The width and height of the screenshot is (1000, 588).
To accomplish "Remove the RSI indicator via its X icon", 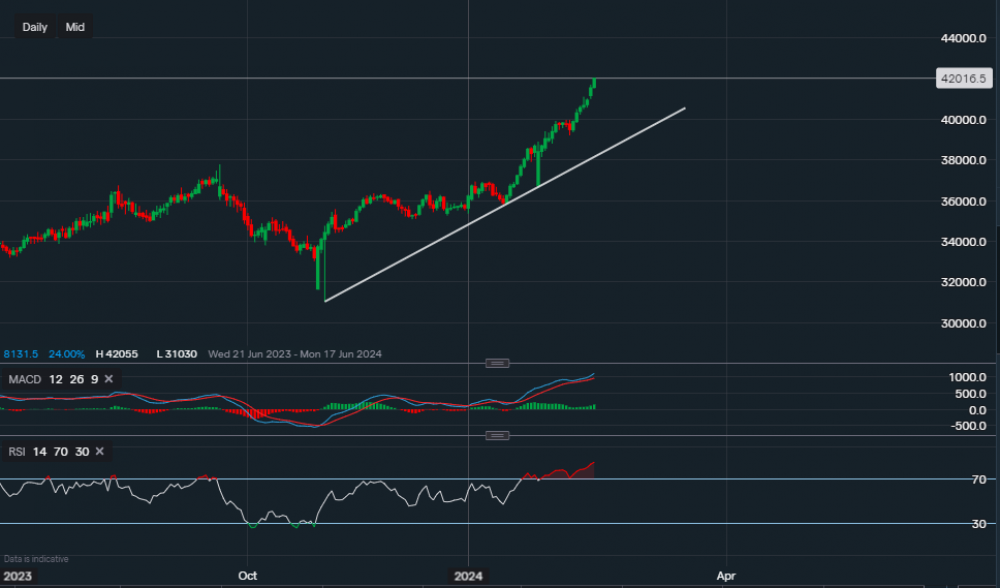I will [x=98, y=452].
